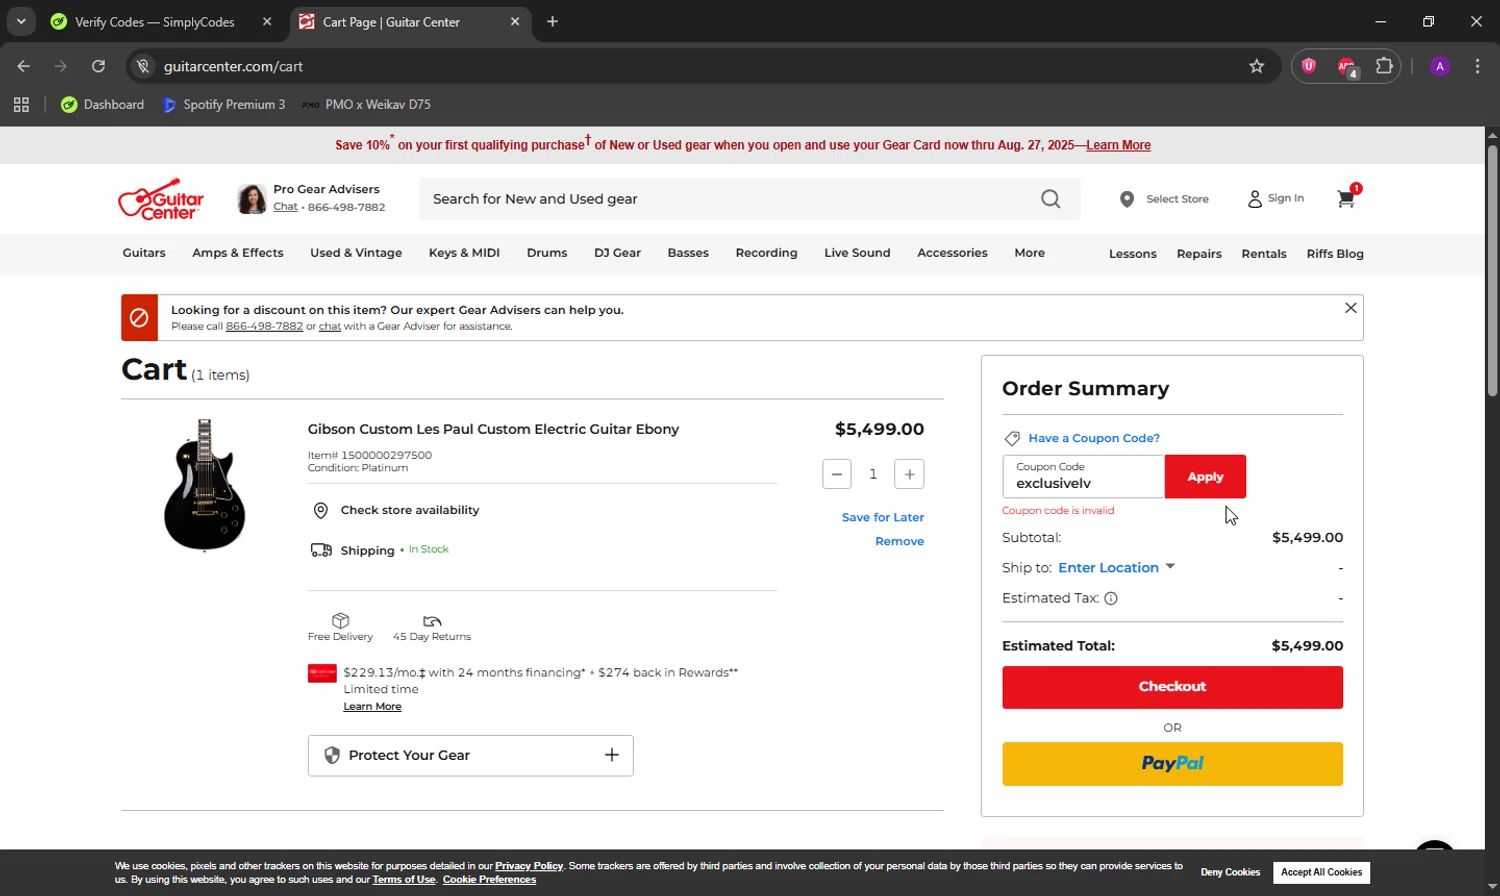
Task: Open the Basses menu
Action: point(688,253)
